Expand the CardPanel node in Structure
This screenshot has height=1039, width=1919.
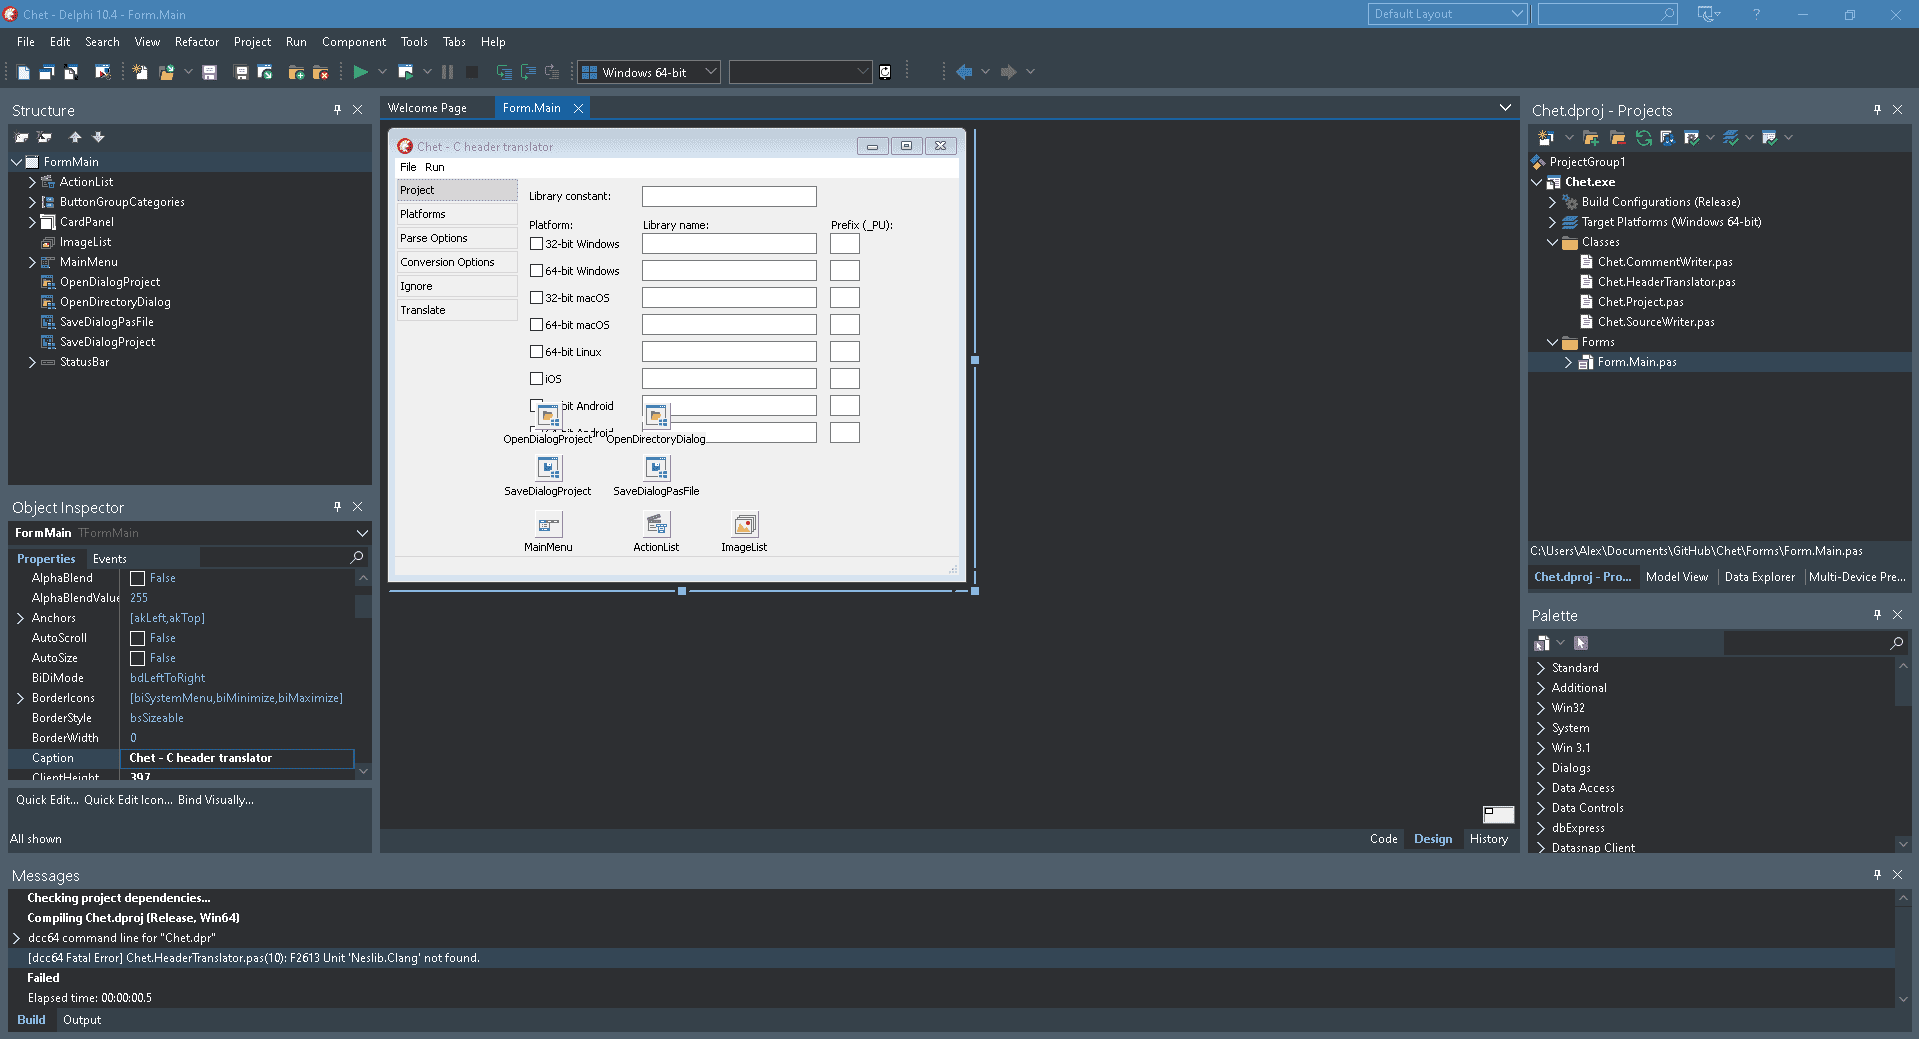pos(32,222)
